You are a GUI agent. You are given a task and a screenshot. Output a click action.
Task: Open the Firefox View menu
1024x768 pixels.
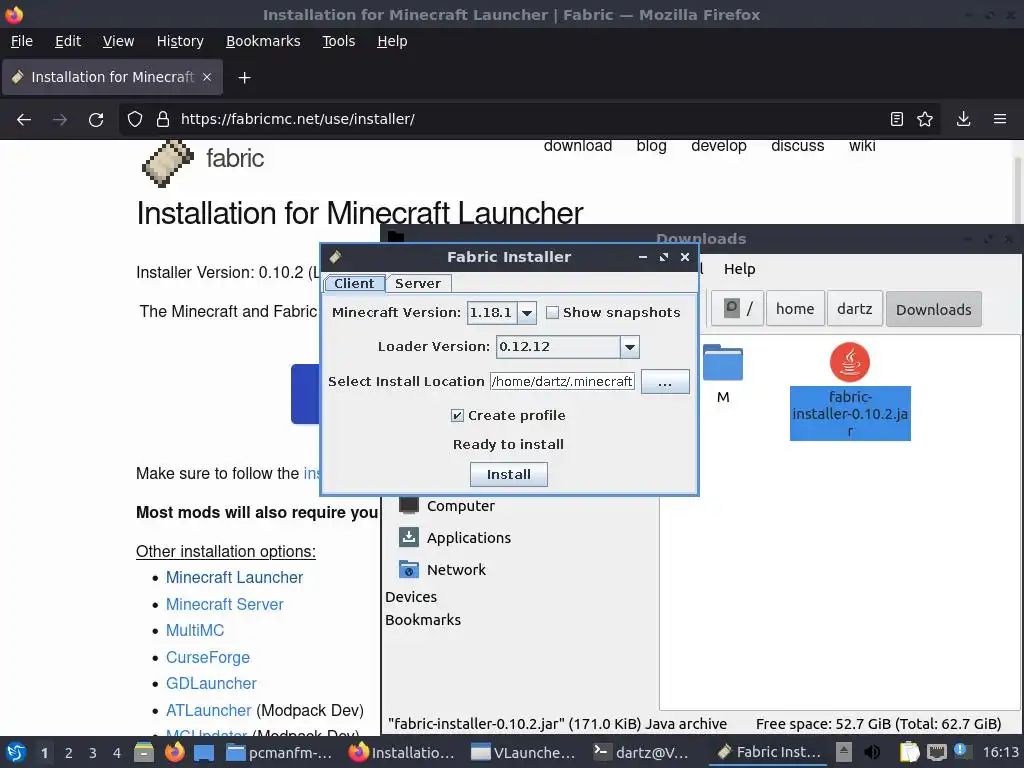(118, 41)
